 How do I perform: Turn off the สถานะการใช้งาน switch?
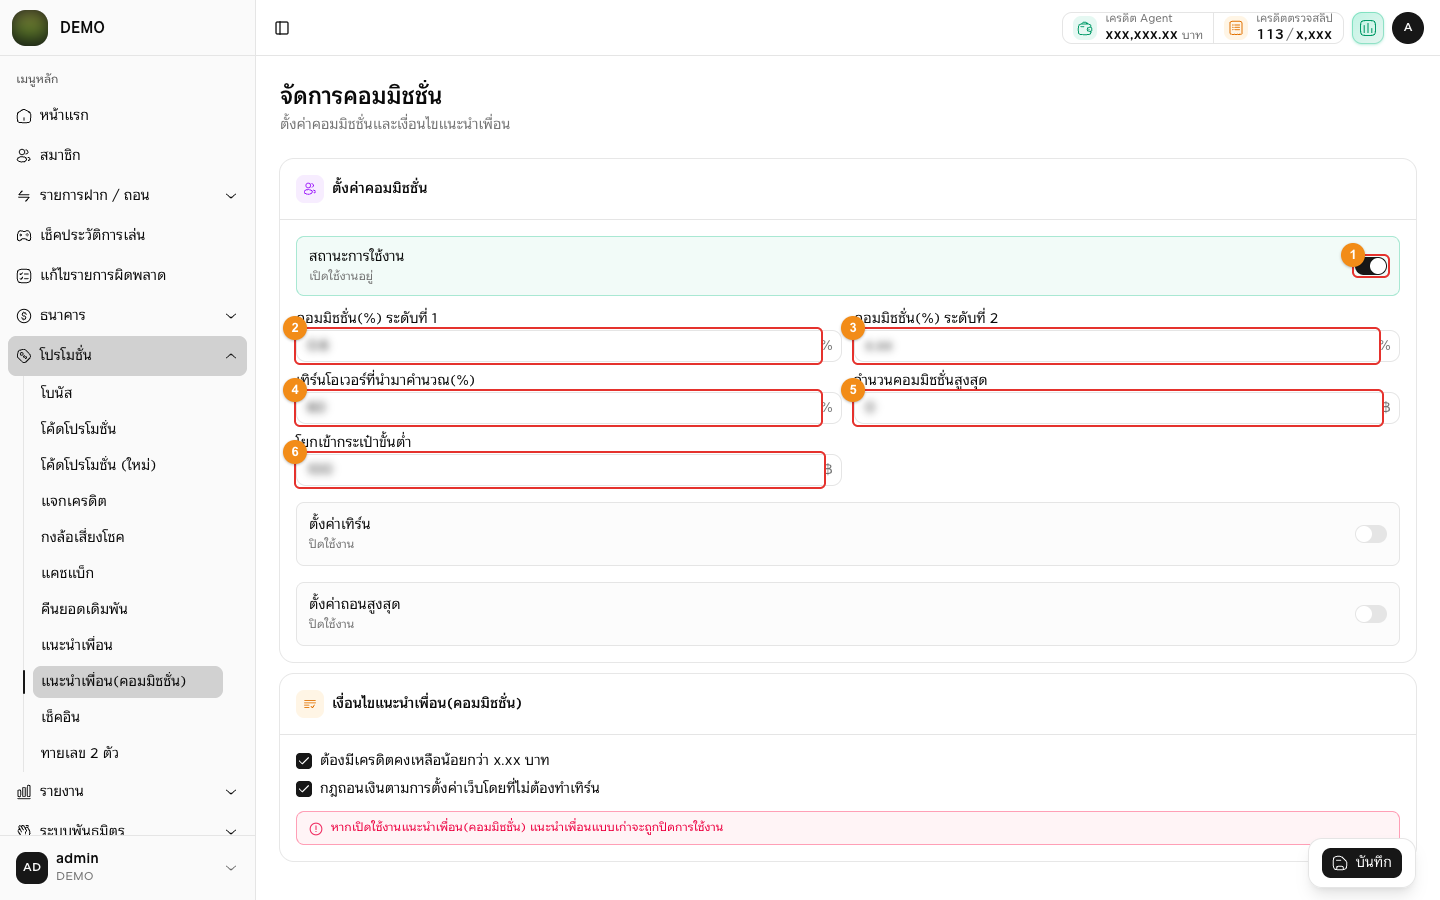pos(1371,266)
